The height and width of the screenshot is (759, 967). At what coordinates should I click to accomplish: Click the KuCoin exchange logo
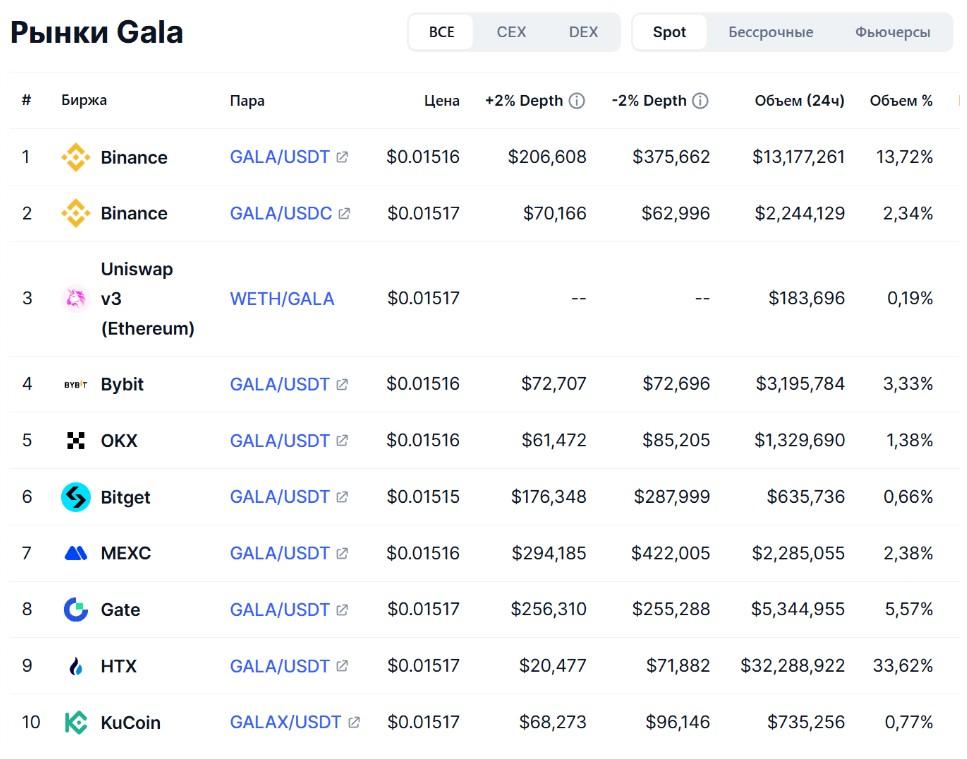[75, 722]
